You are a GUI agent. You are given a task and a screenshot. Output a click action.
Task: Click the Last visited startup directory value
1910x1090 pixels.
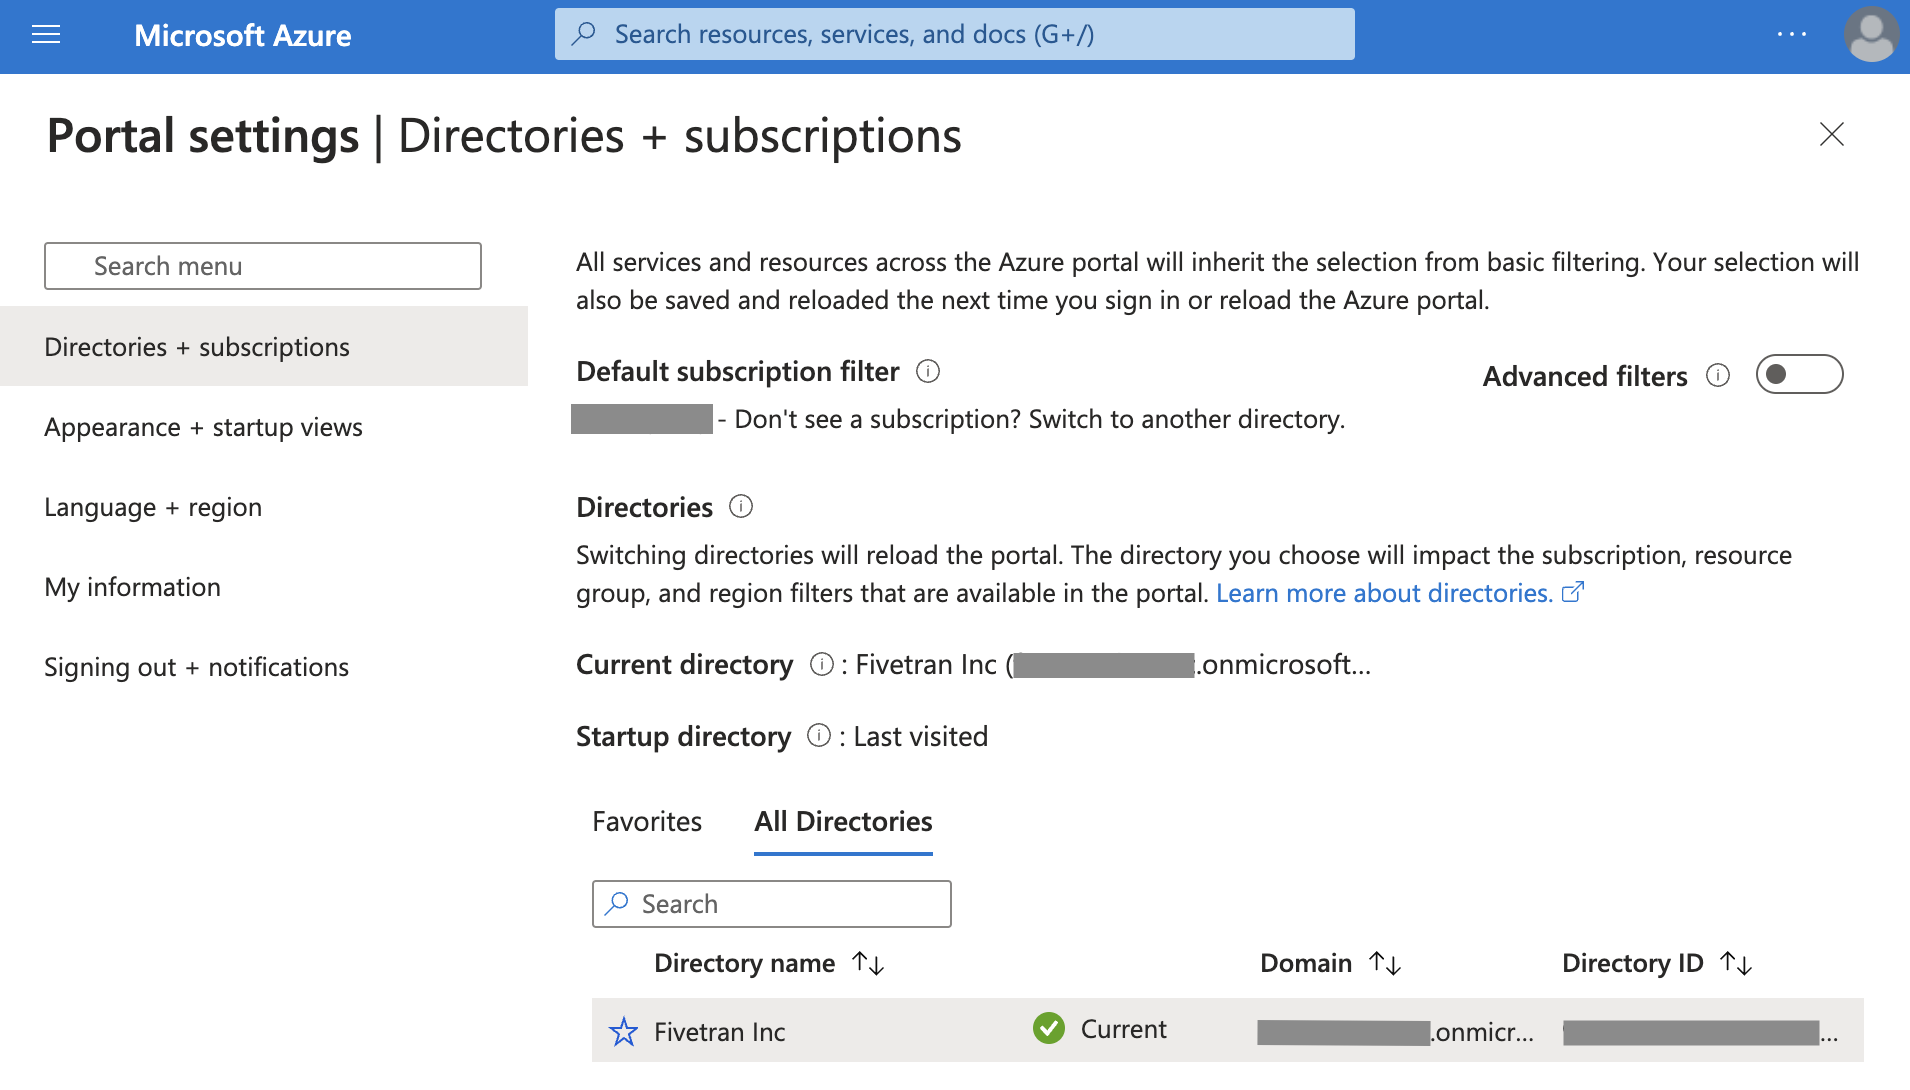920,737
